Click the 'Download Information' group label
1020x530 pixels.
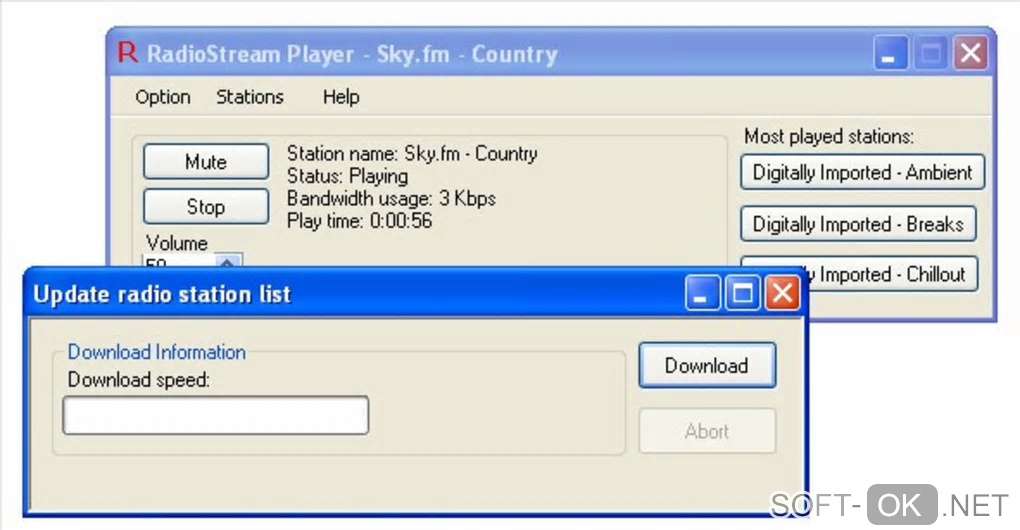coord(157,352)
